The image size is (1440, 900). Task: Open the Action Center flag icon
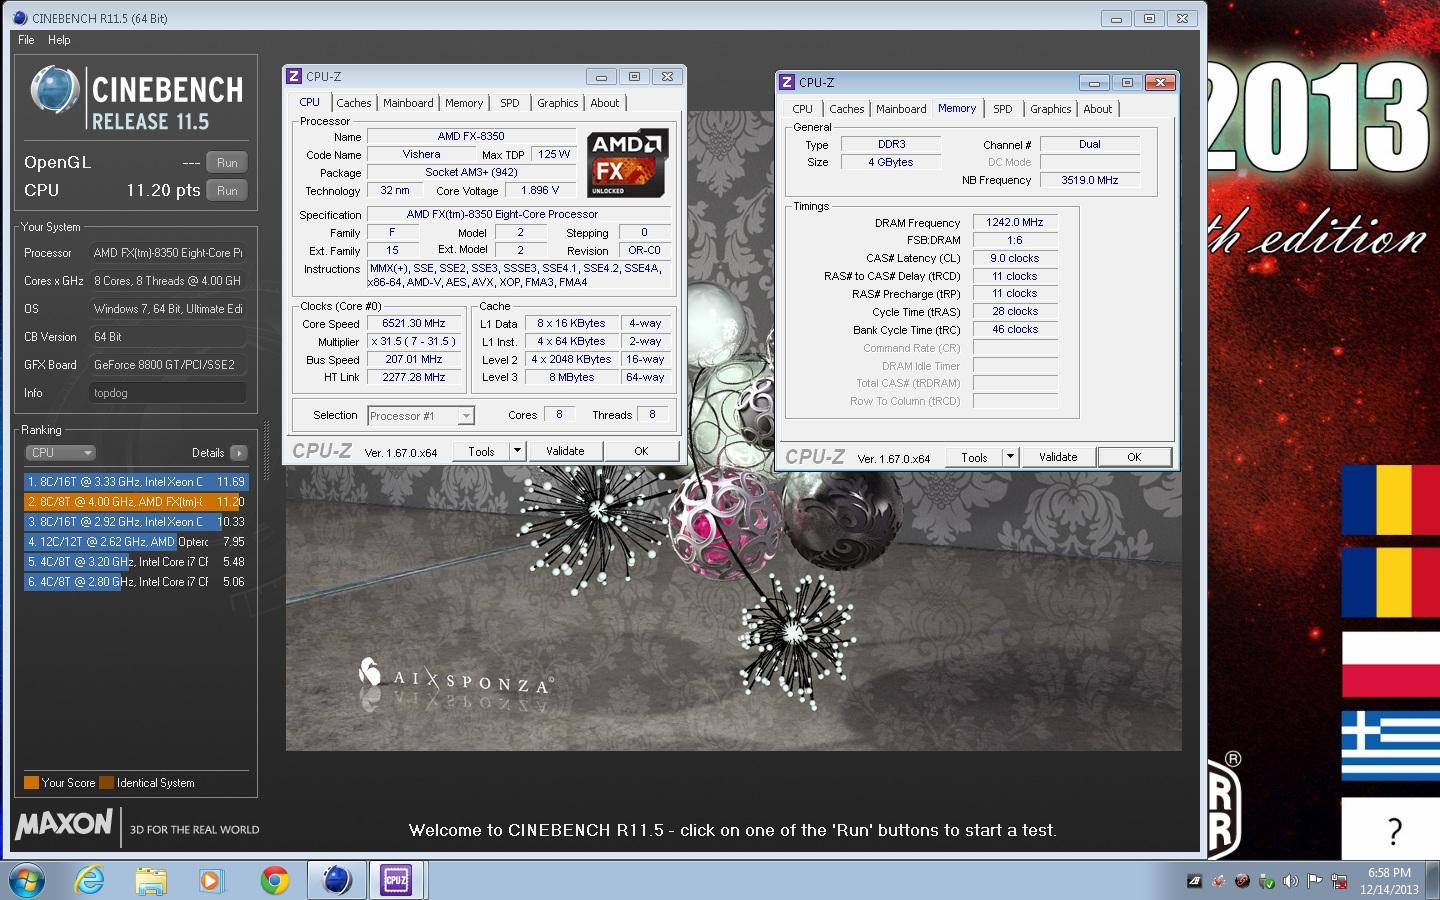click(1313, 881)
